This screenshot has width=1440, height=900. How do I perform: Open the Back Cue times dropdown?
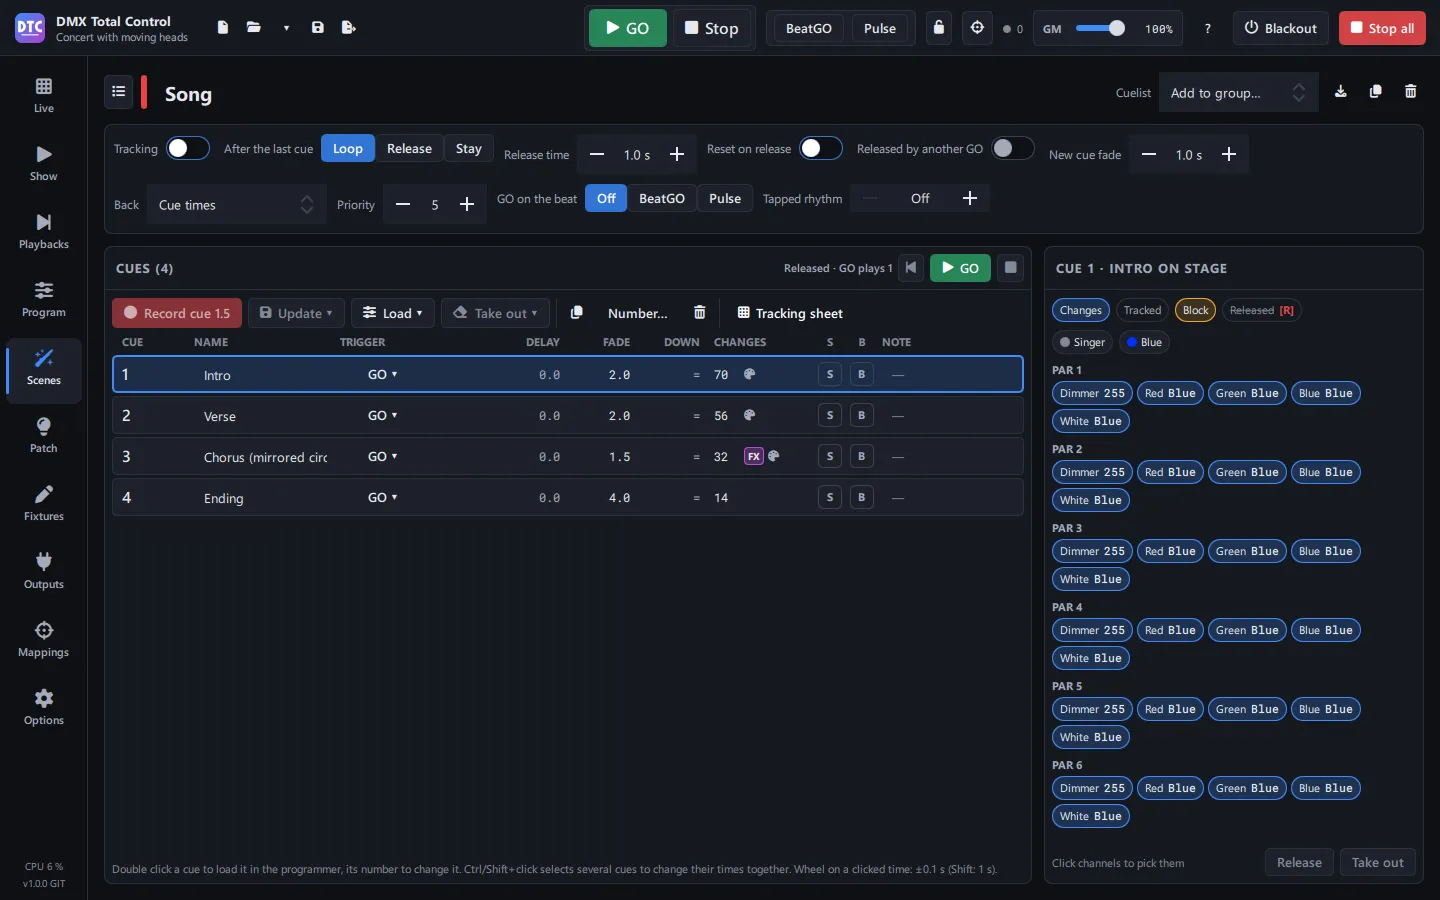[236, 205]
